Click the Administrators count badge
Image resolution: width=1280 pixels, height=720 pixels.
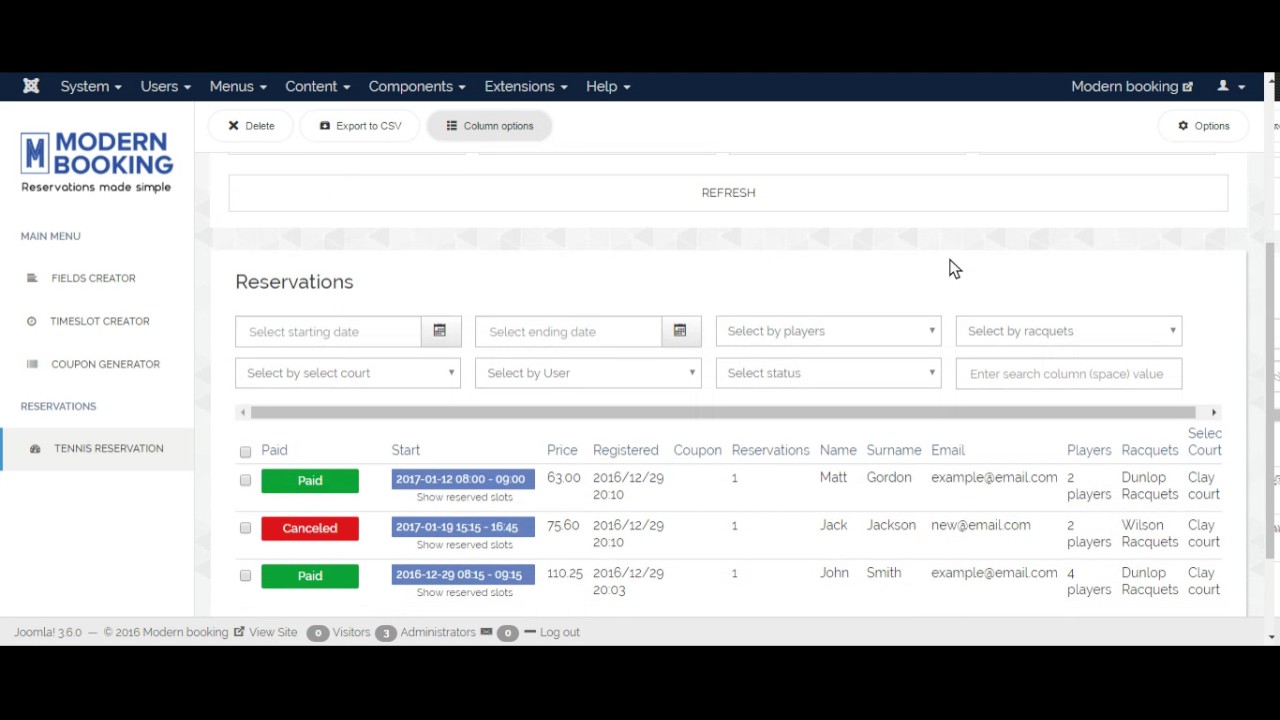tap(386, 633)
